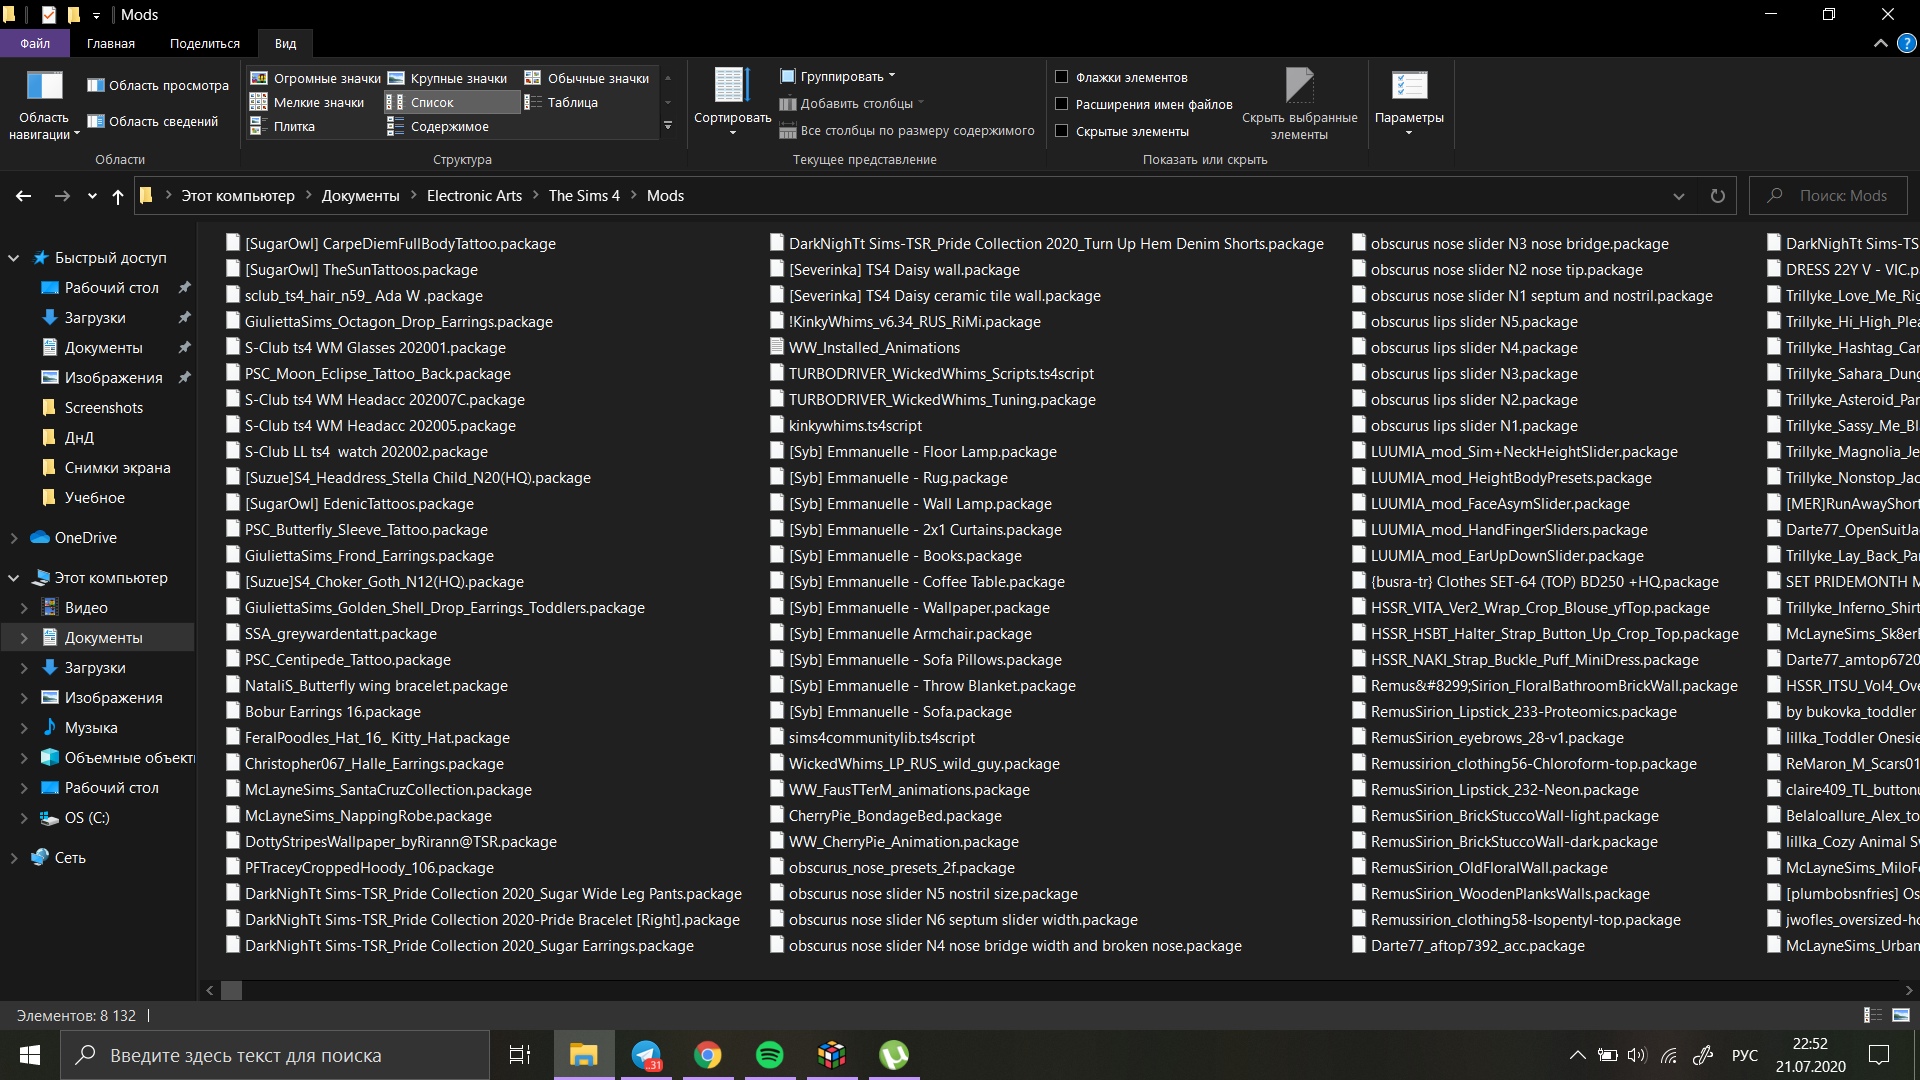
Task: Open Telegram from the taskbar
Action: 646,1055
